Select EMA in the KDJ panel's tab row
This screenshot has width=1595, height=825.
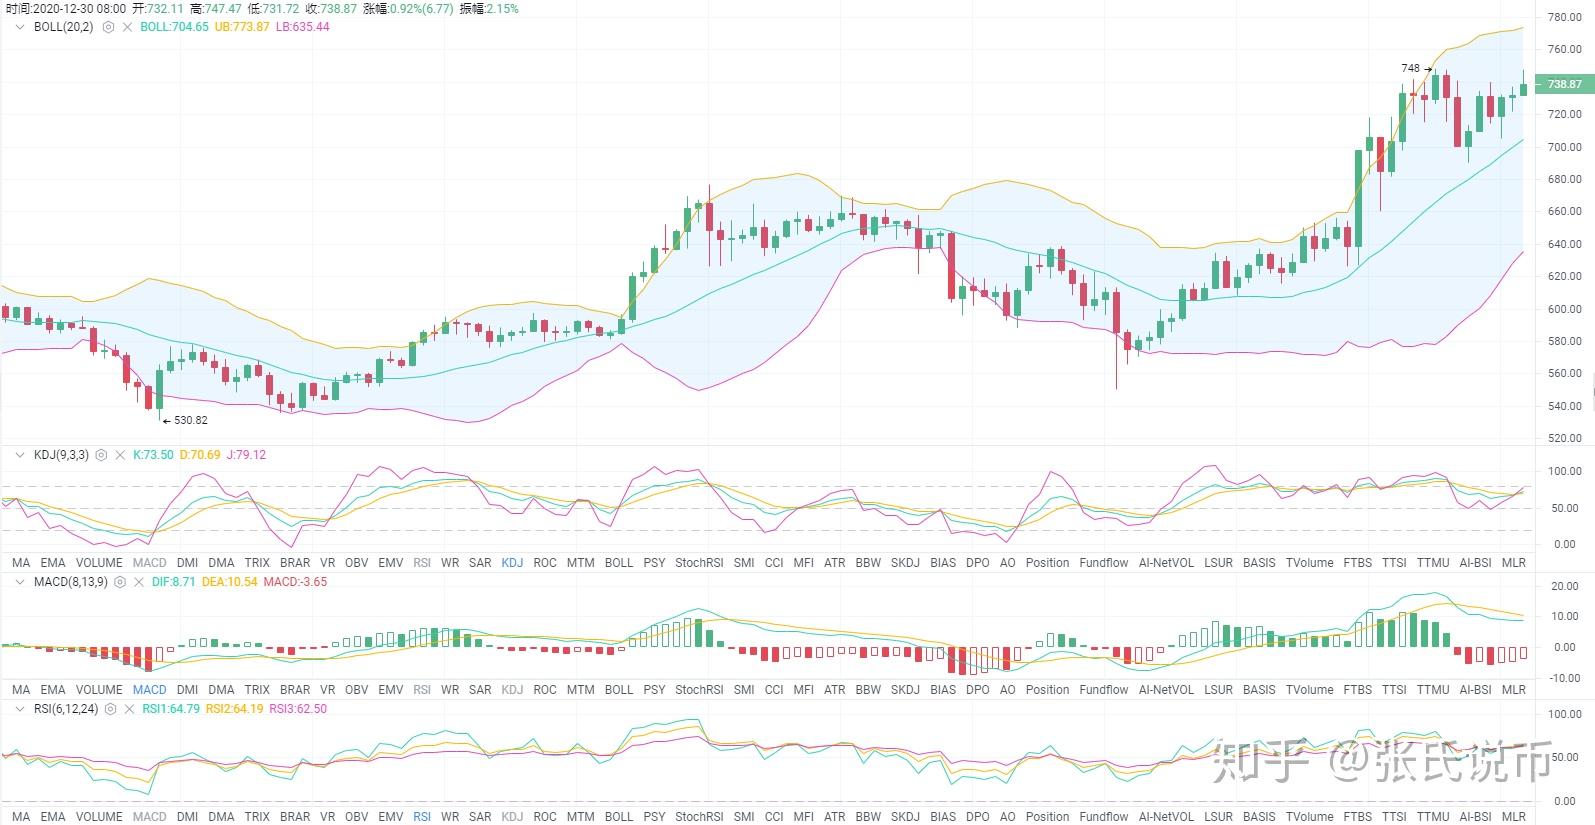coord(53,563)
